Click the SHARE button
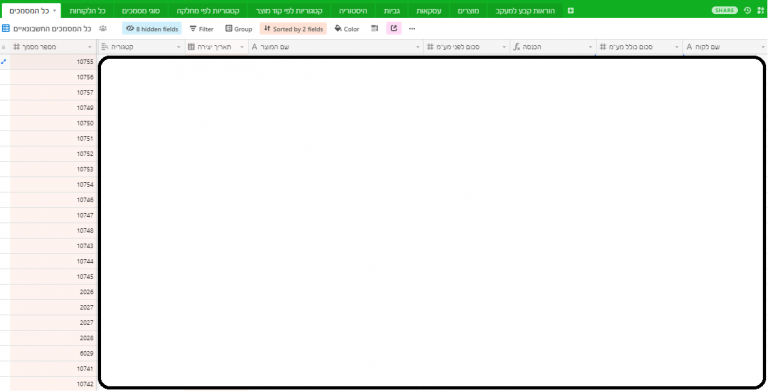 725,10
